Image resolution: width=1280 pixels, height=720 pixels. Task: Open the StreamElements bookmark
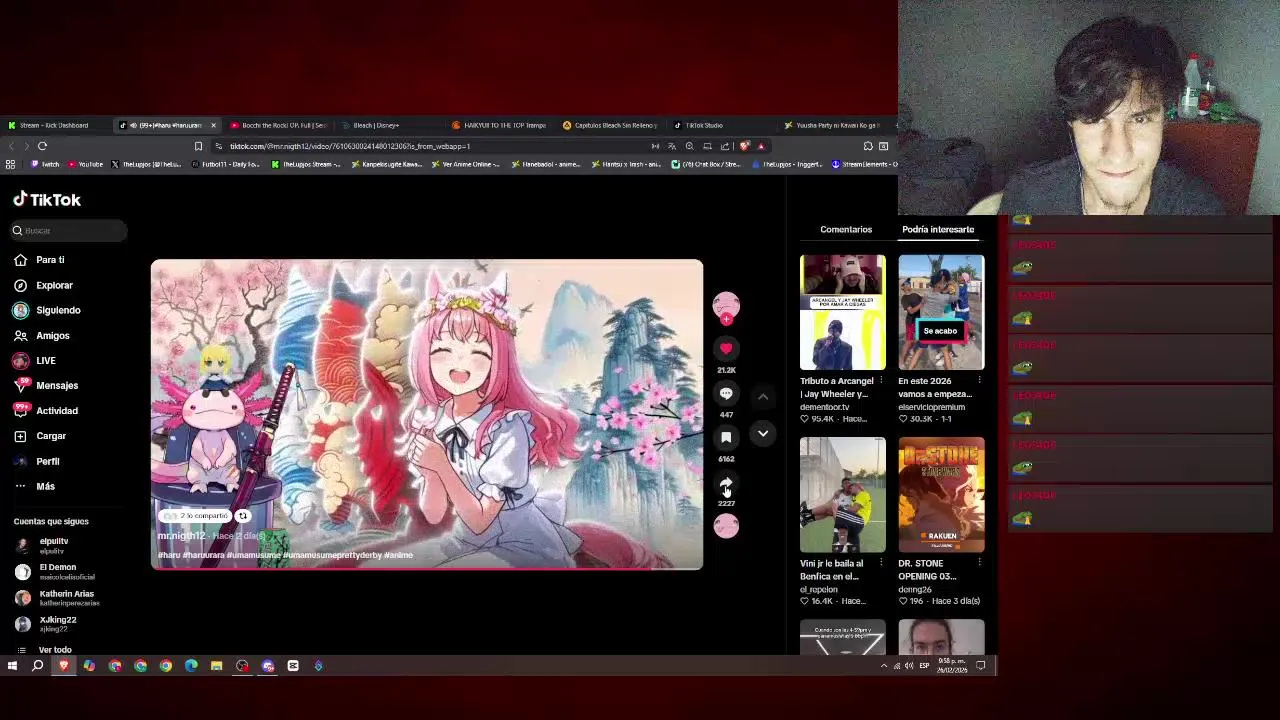(x=865, y=164)
